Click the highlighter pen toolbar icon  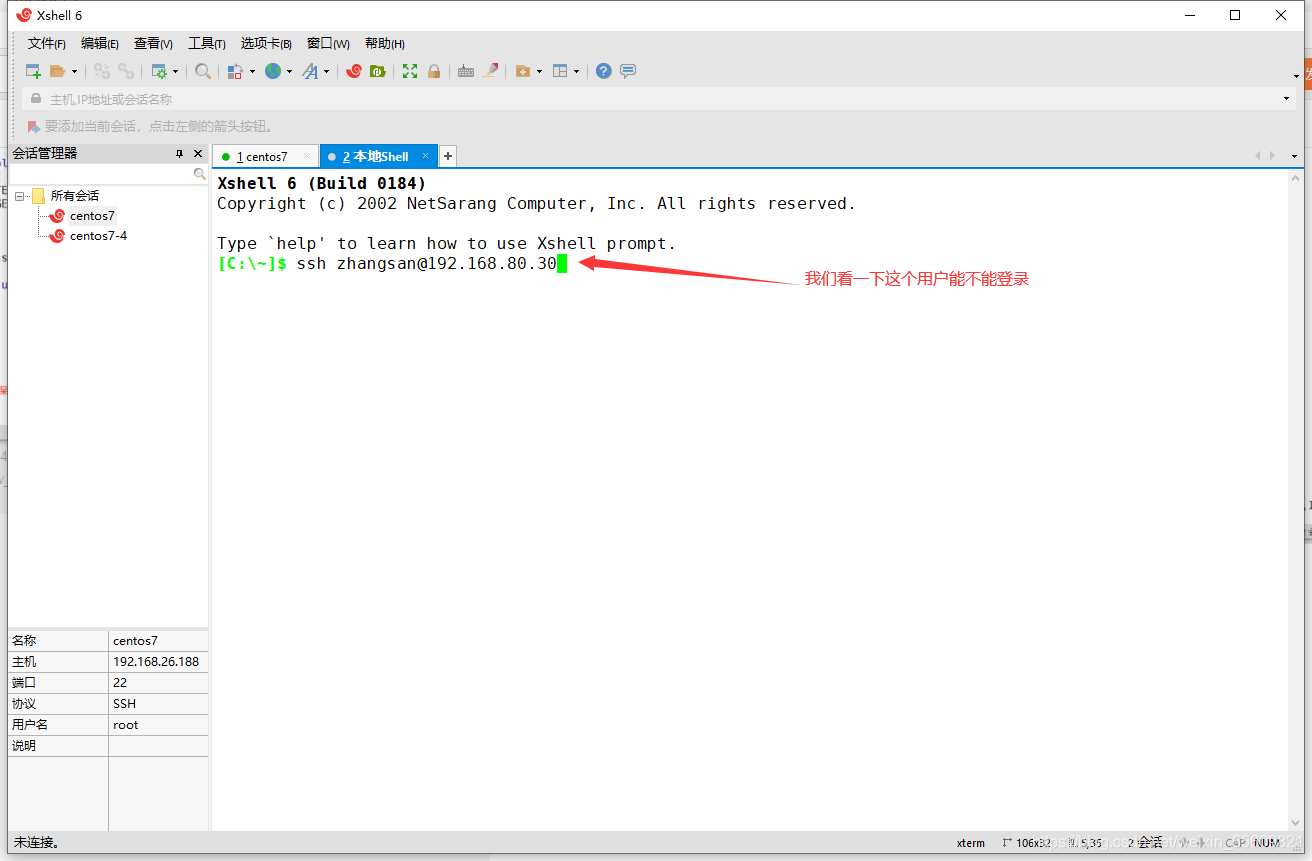tap(490, 71)
